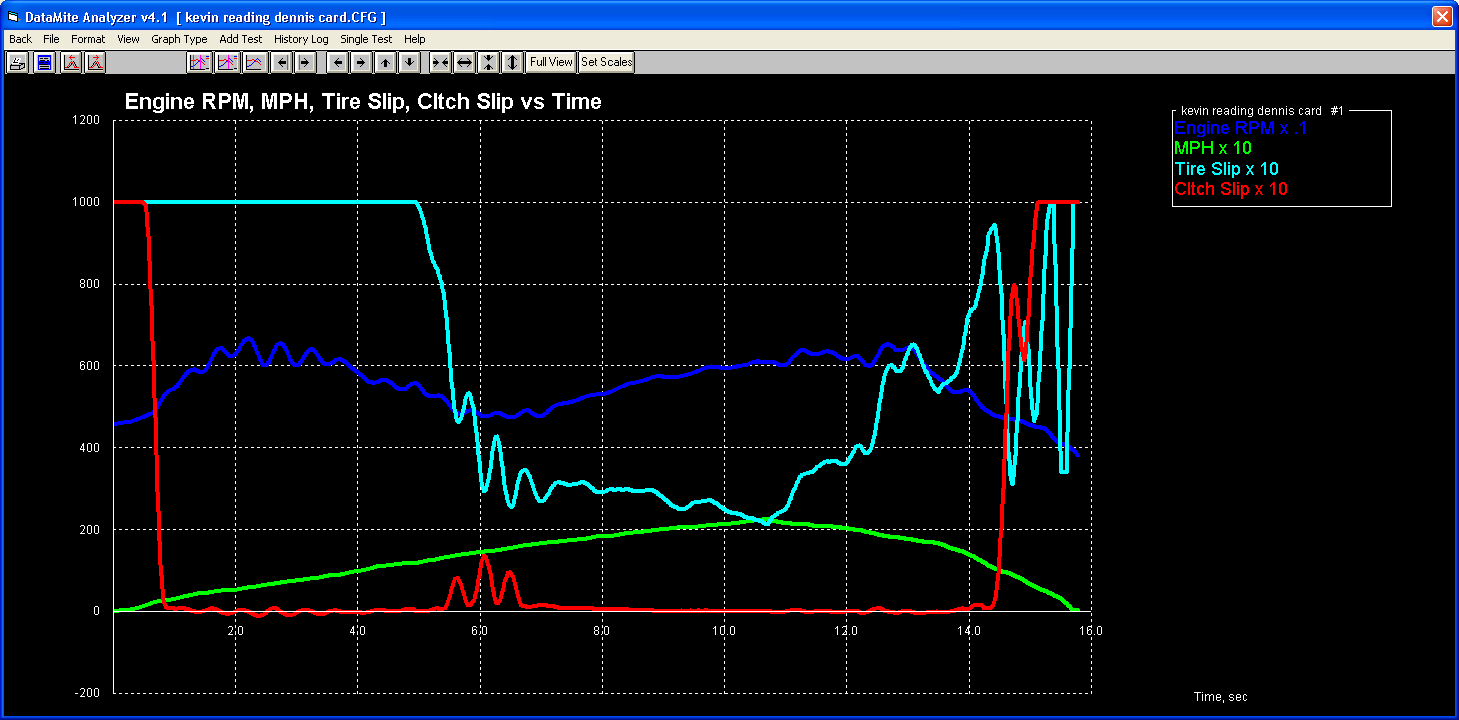Move cursor line left with magenta arrow icon

pyautogui.click(x=282, y=62)
